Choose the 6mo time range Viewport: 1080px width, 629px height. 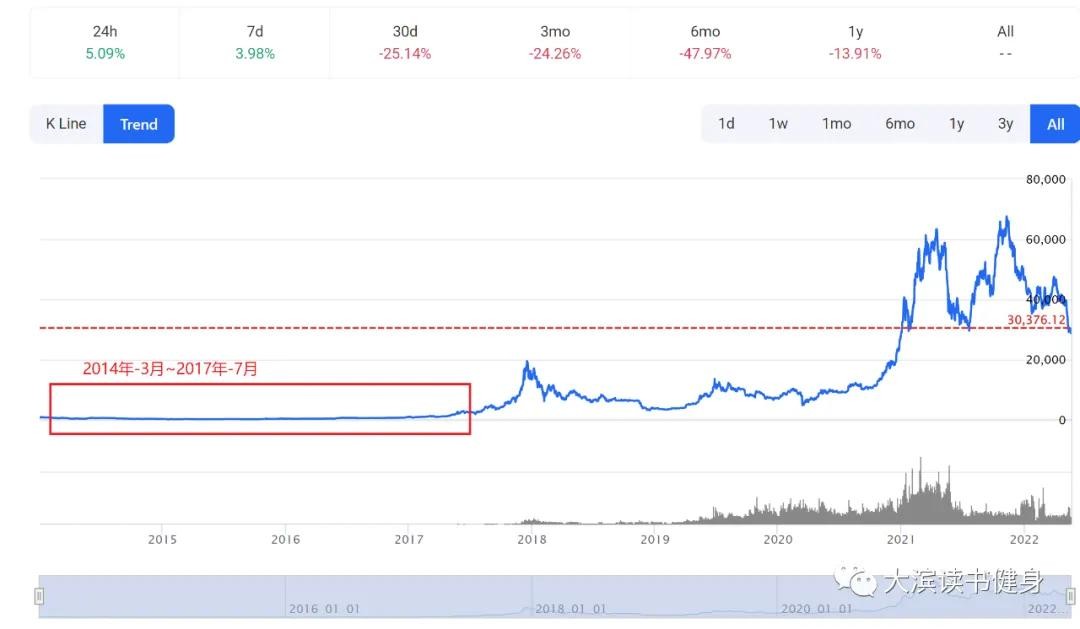click(x=899, y=124)
